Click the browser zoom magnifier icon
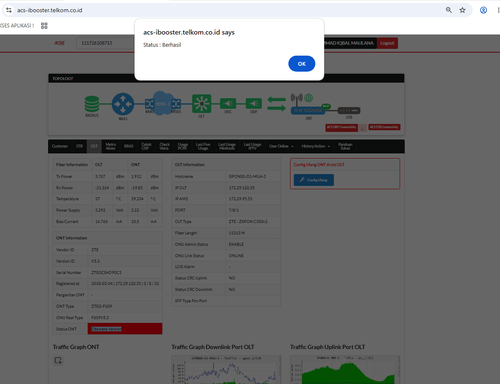The height and width of the screenshot is (384, 500). tap(449, 10)
